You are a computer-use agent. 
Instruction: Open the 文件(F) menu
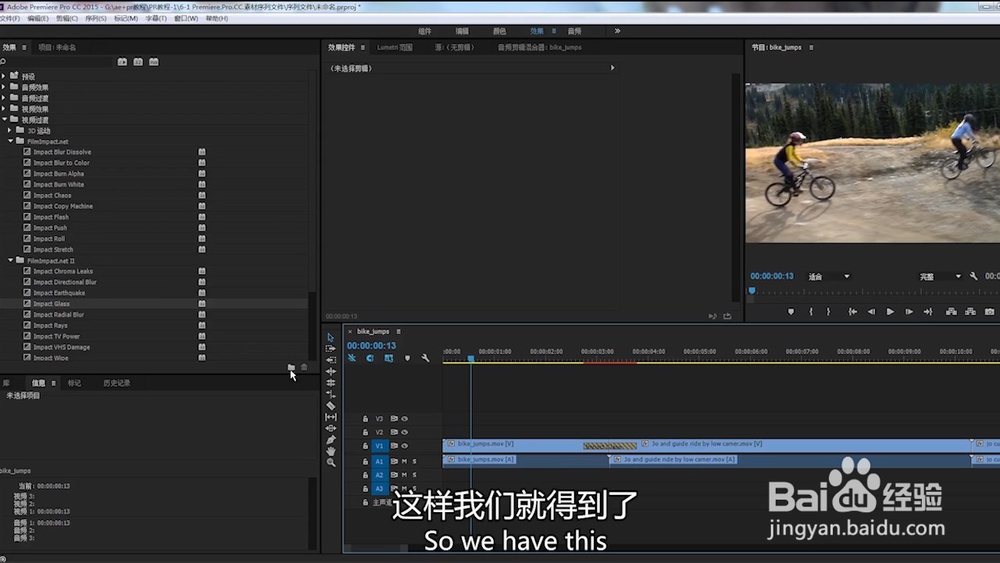[10, 18]
